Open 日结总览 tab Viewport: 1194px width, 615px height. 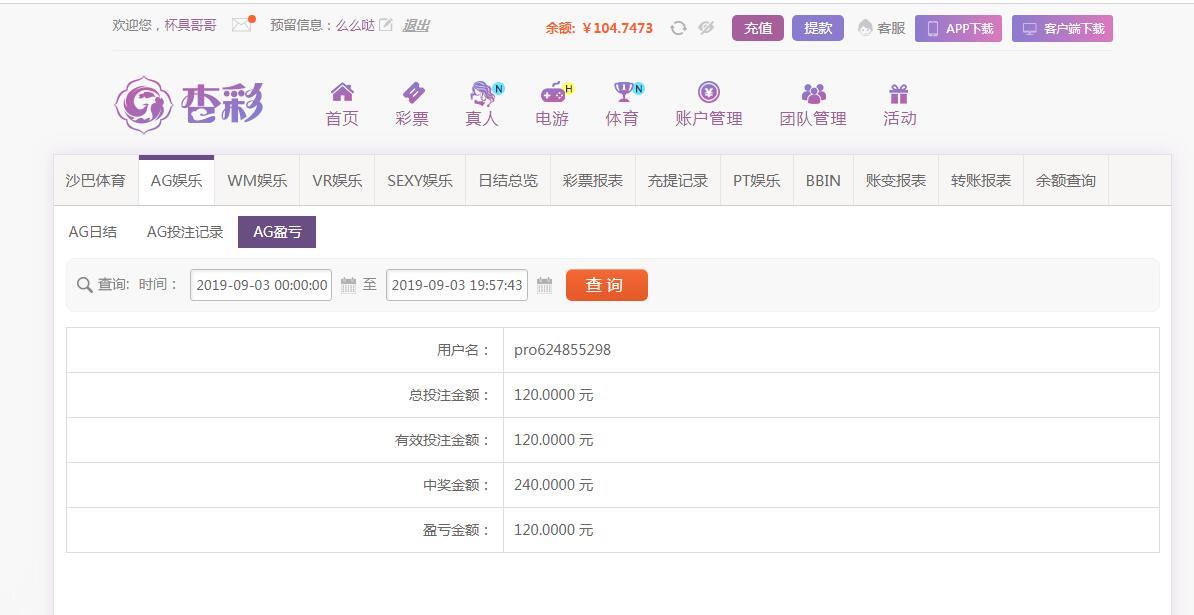pos(508,180)
